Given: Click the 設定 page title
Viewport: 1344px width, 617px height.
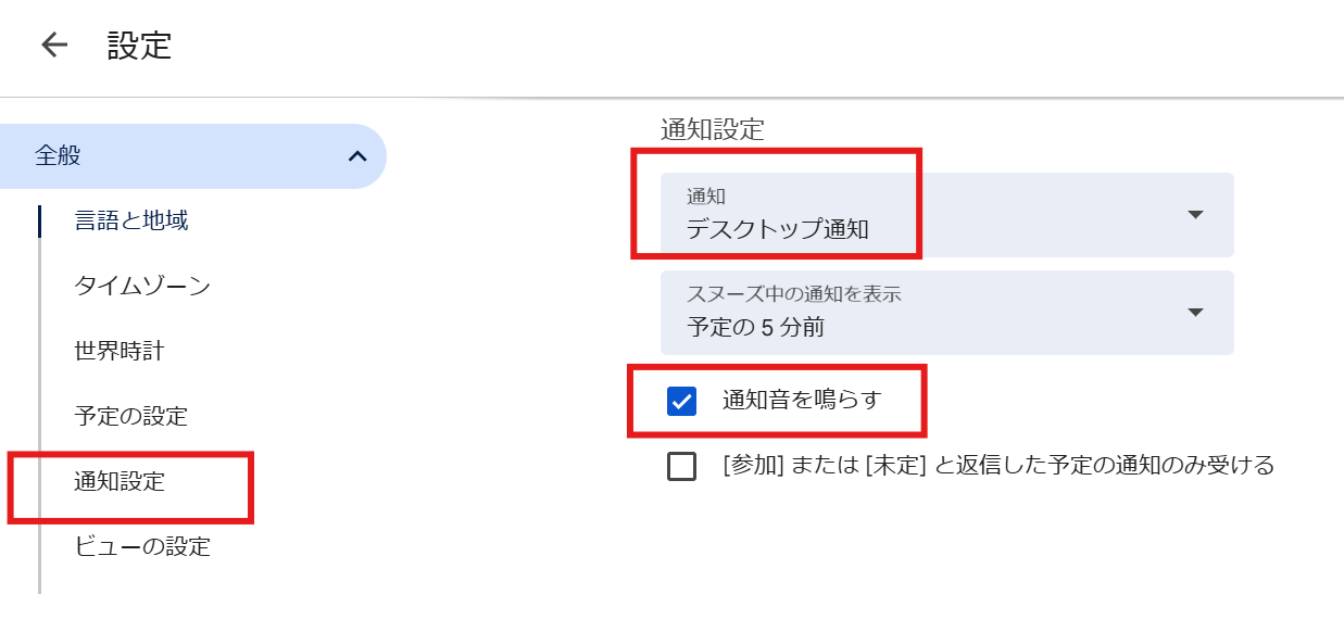Looking at the screenshot, I should tap(140, 45).
